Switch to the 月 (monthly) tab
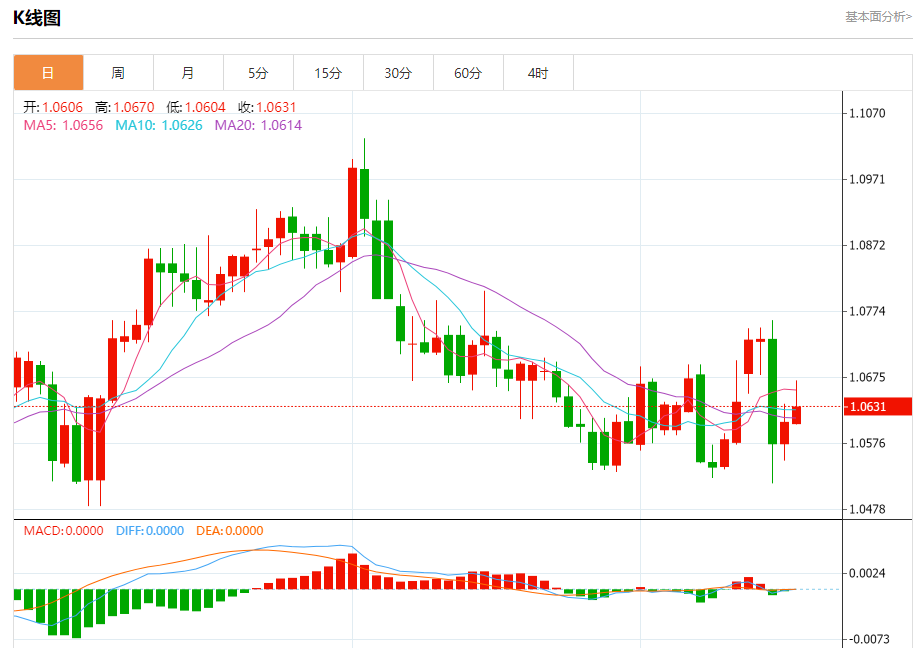 [188, 73]
